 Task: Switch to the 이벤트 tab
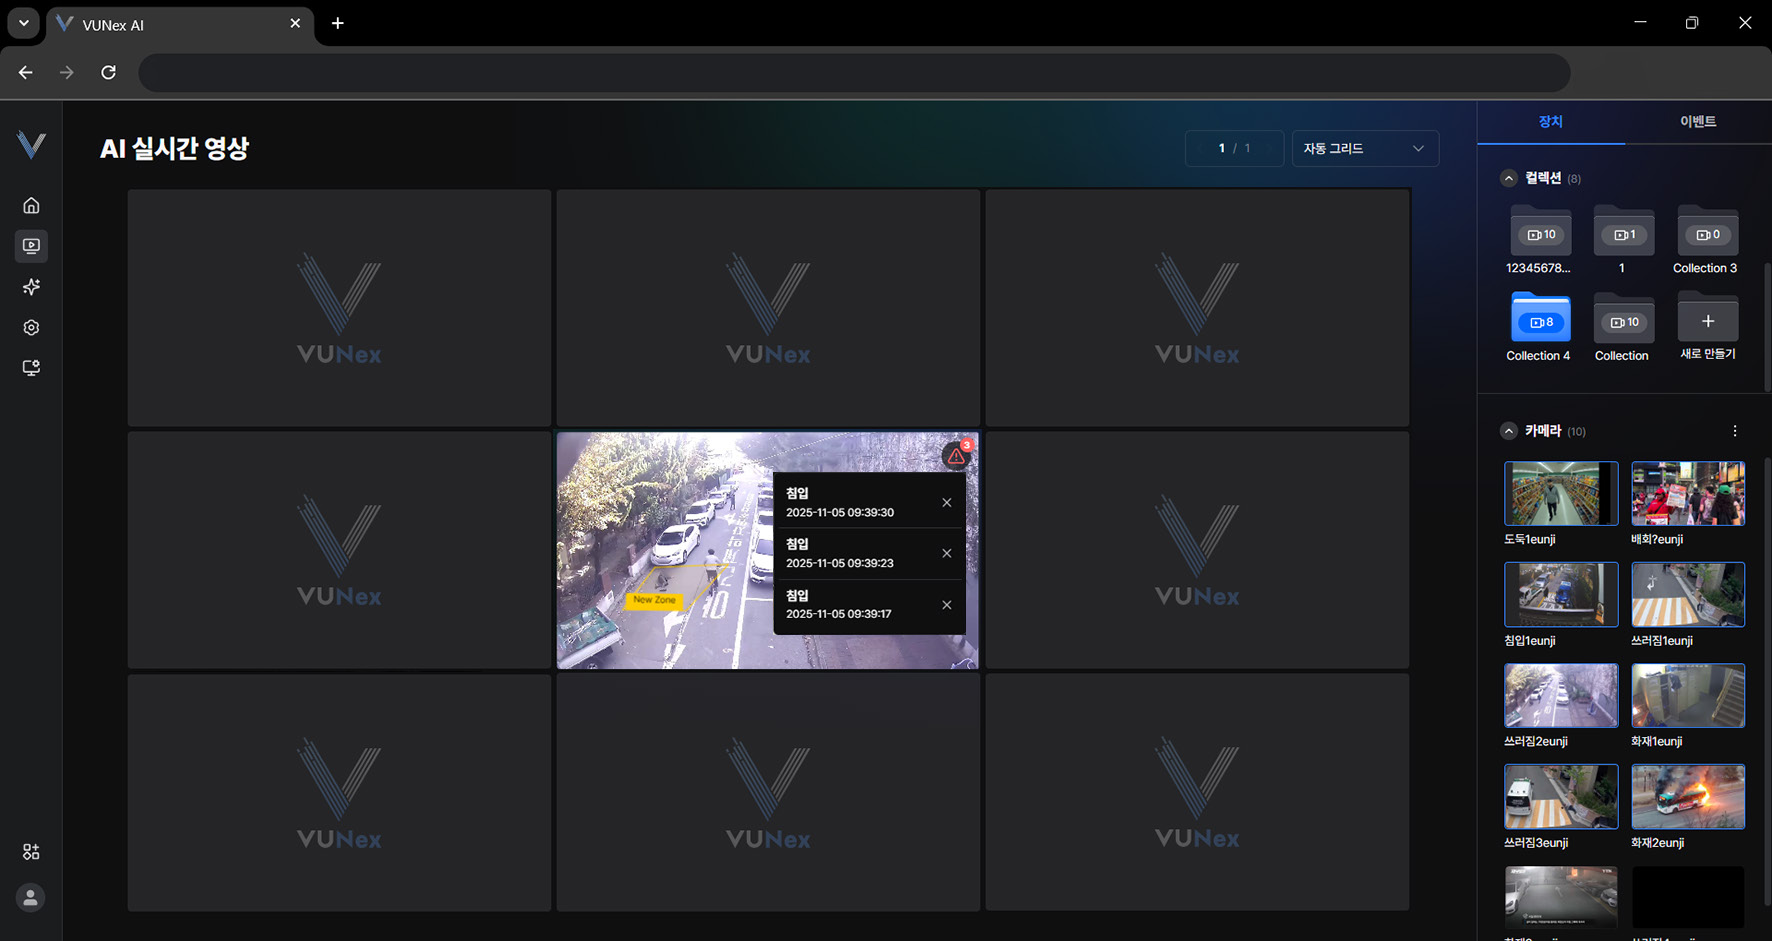(x=1697, y=122)
